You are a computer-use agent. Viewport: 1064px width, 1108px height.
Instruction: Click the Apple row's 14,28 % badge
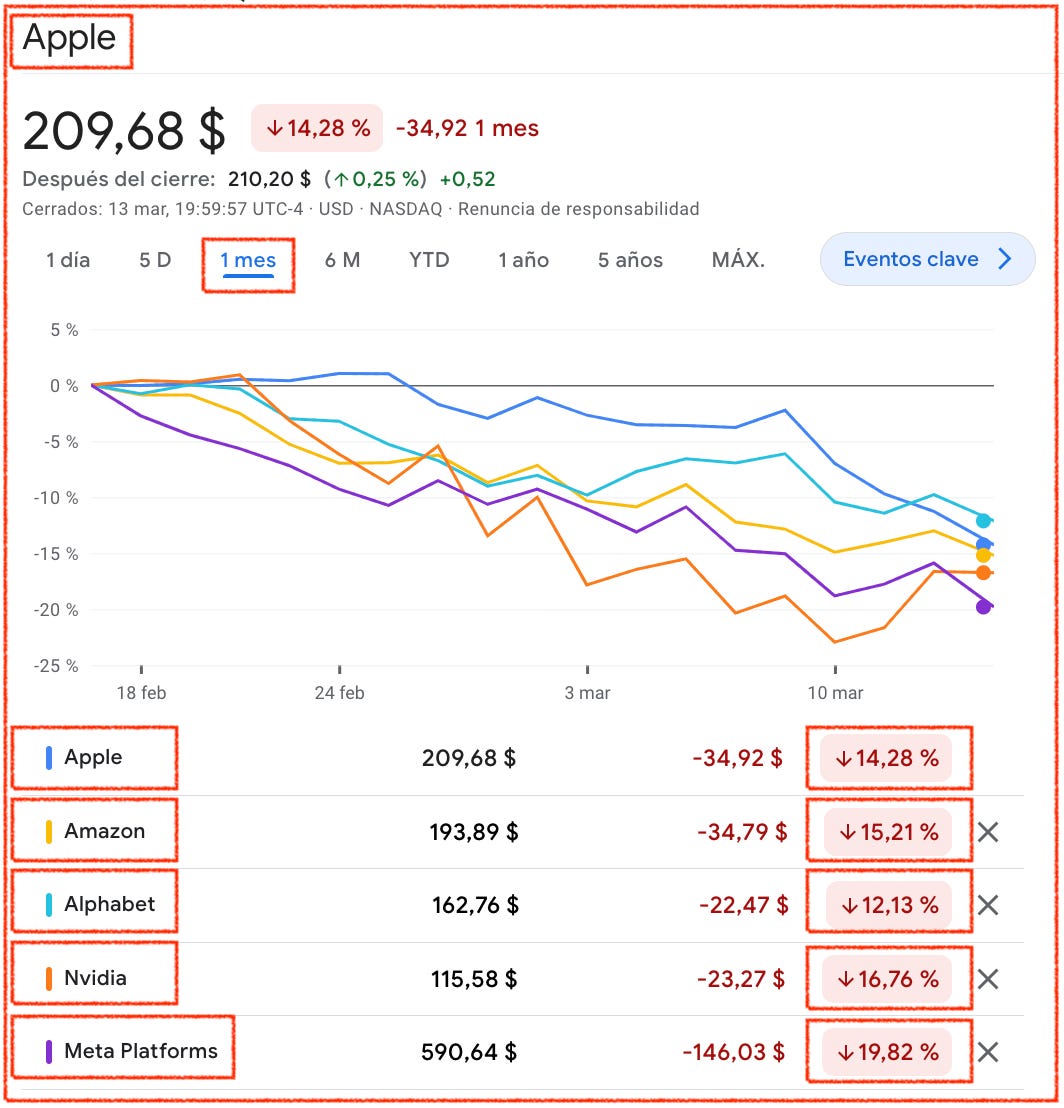point(886,758)
